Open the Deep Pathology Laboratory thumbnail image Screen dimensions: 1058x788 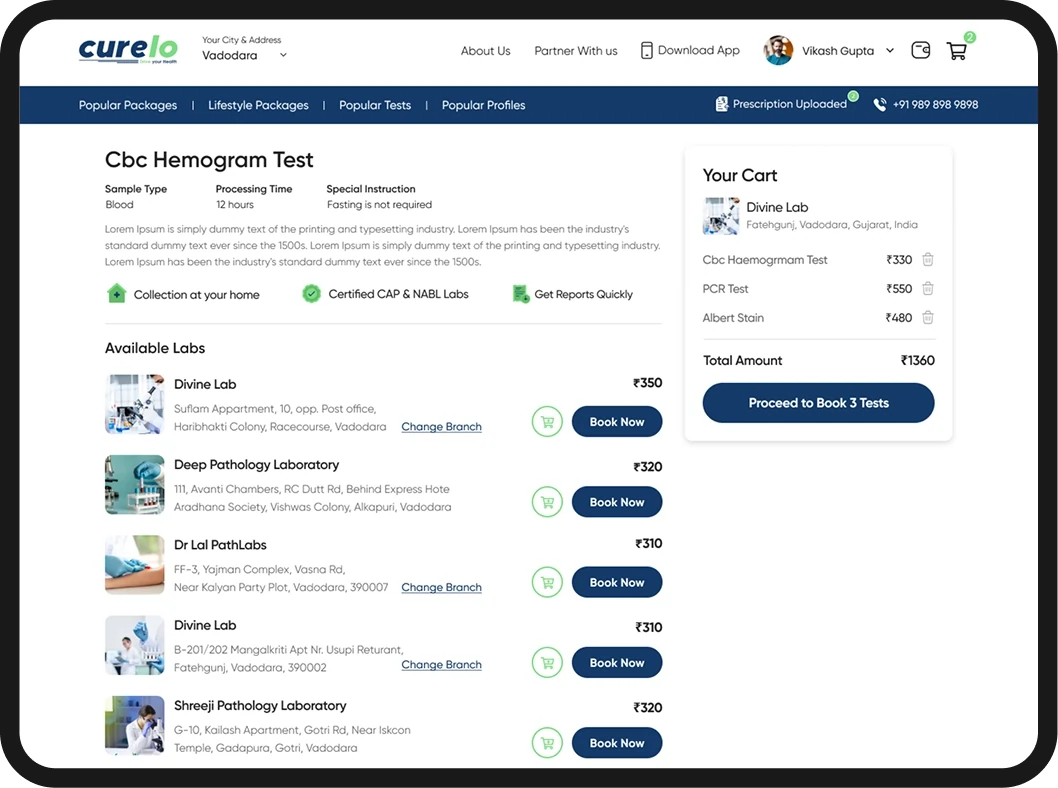click(135, 485)
